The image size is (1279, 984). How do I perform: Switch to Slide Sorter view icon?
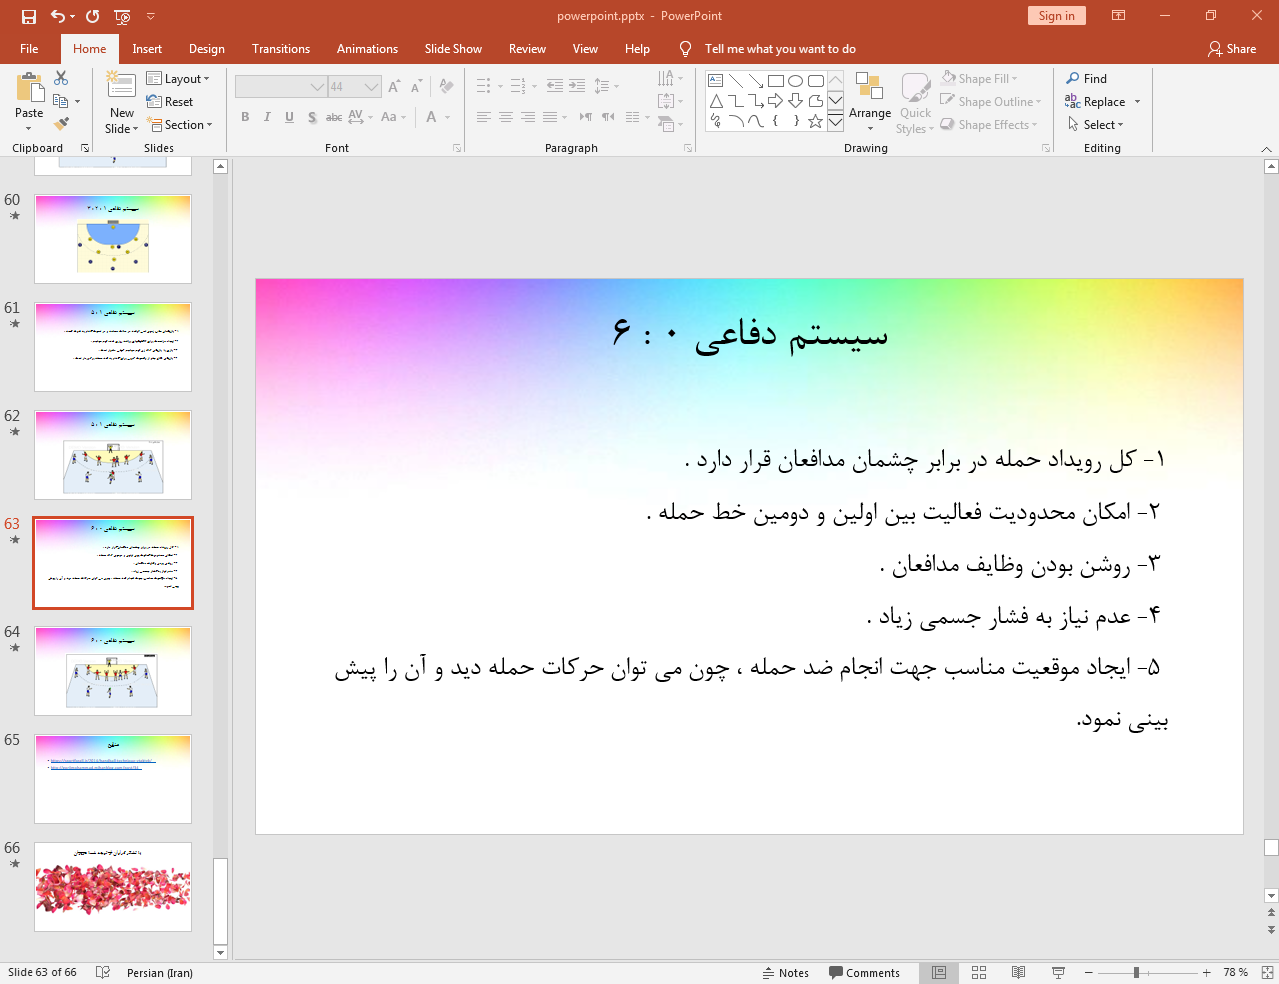979,972
